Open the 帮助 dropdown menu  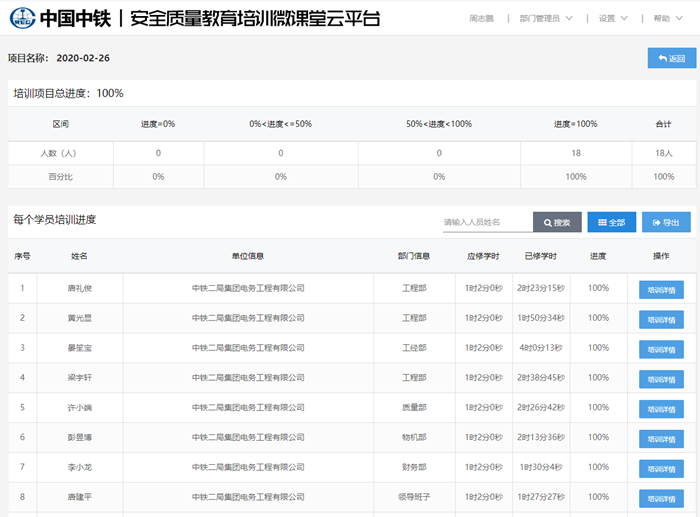(x=667, y=18)
